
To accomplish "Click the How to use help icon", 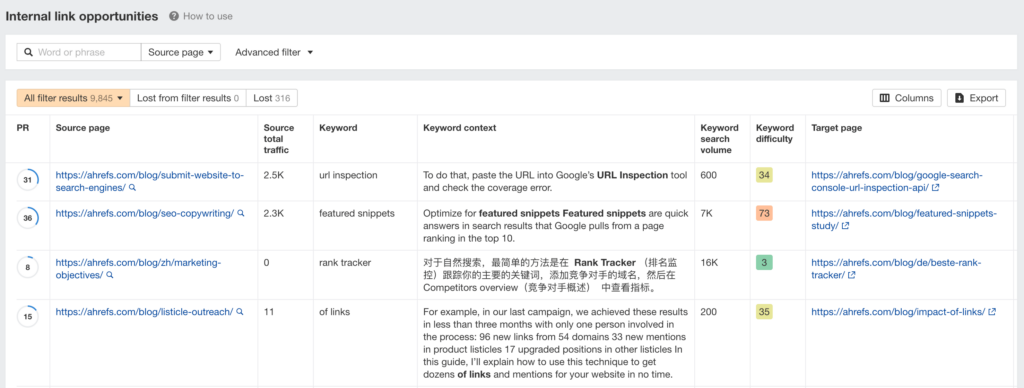I will [x=174, y=16].
